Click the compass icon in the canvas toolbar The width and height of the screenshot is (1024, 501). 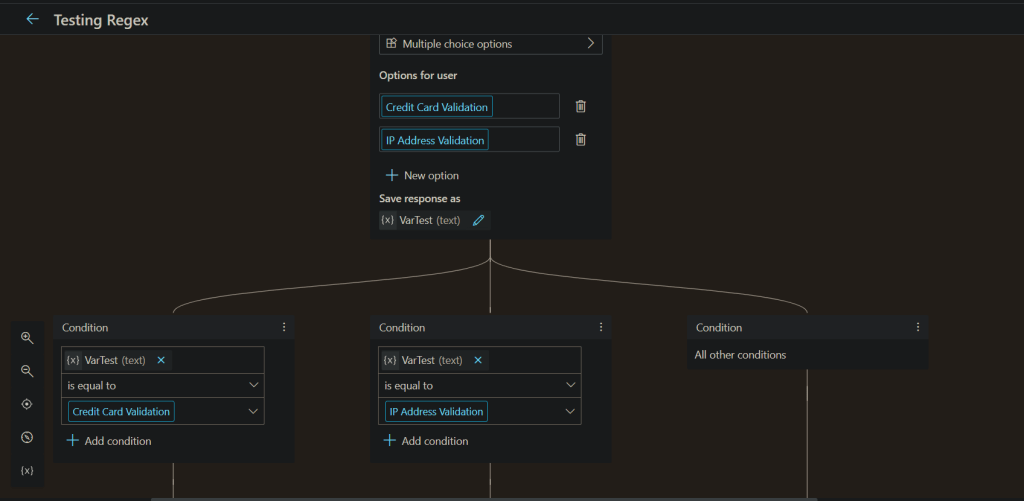click(27, 437)
